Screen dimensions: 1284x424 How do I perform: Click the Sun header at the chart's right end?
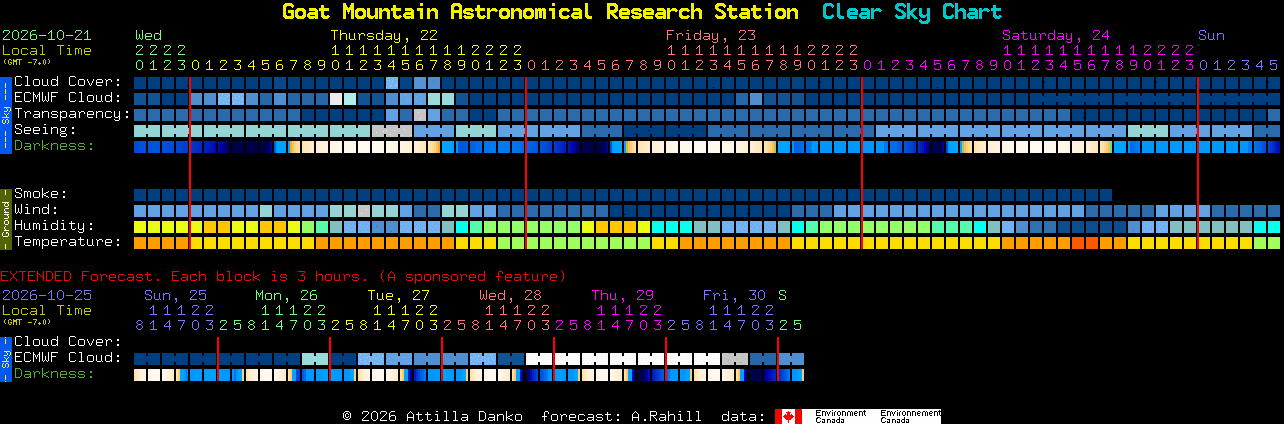(1211, 35)
